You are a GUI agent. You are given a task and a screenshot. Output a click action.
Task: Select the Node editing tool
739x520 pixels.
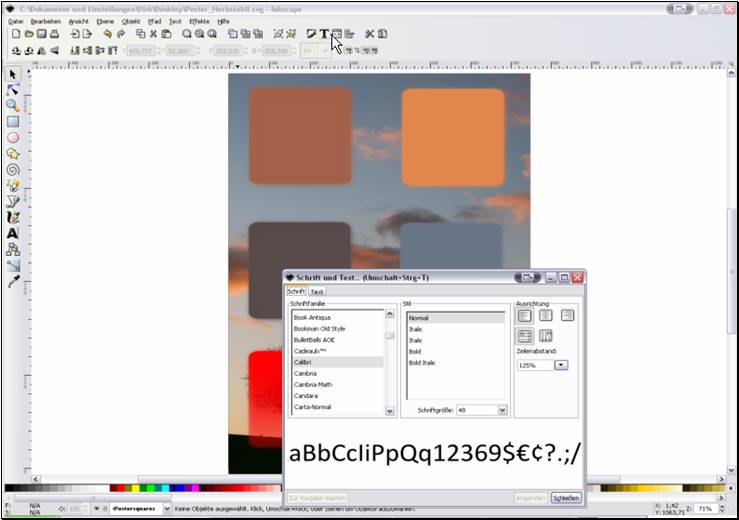click(13, 90)
